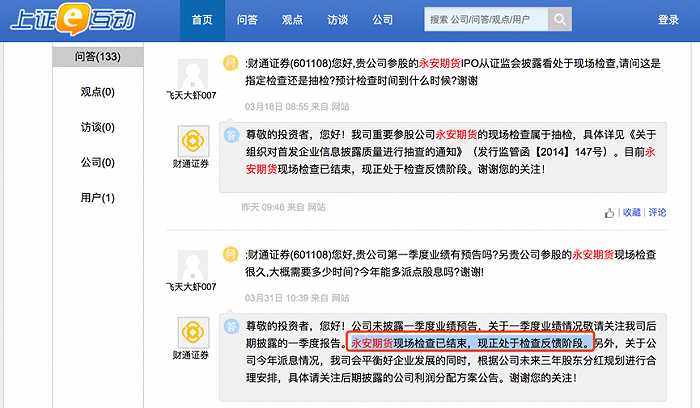The width and height of the screenshot is (700, 408).
Task: Click the timestamp 昨天 09:46 来自 网站
Action: (x=283, y=207)
